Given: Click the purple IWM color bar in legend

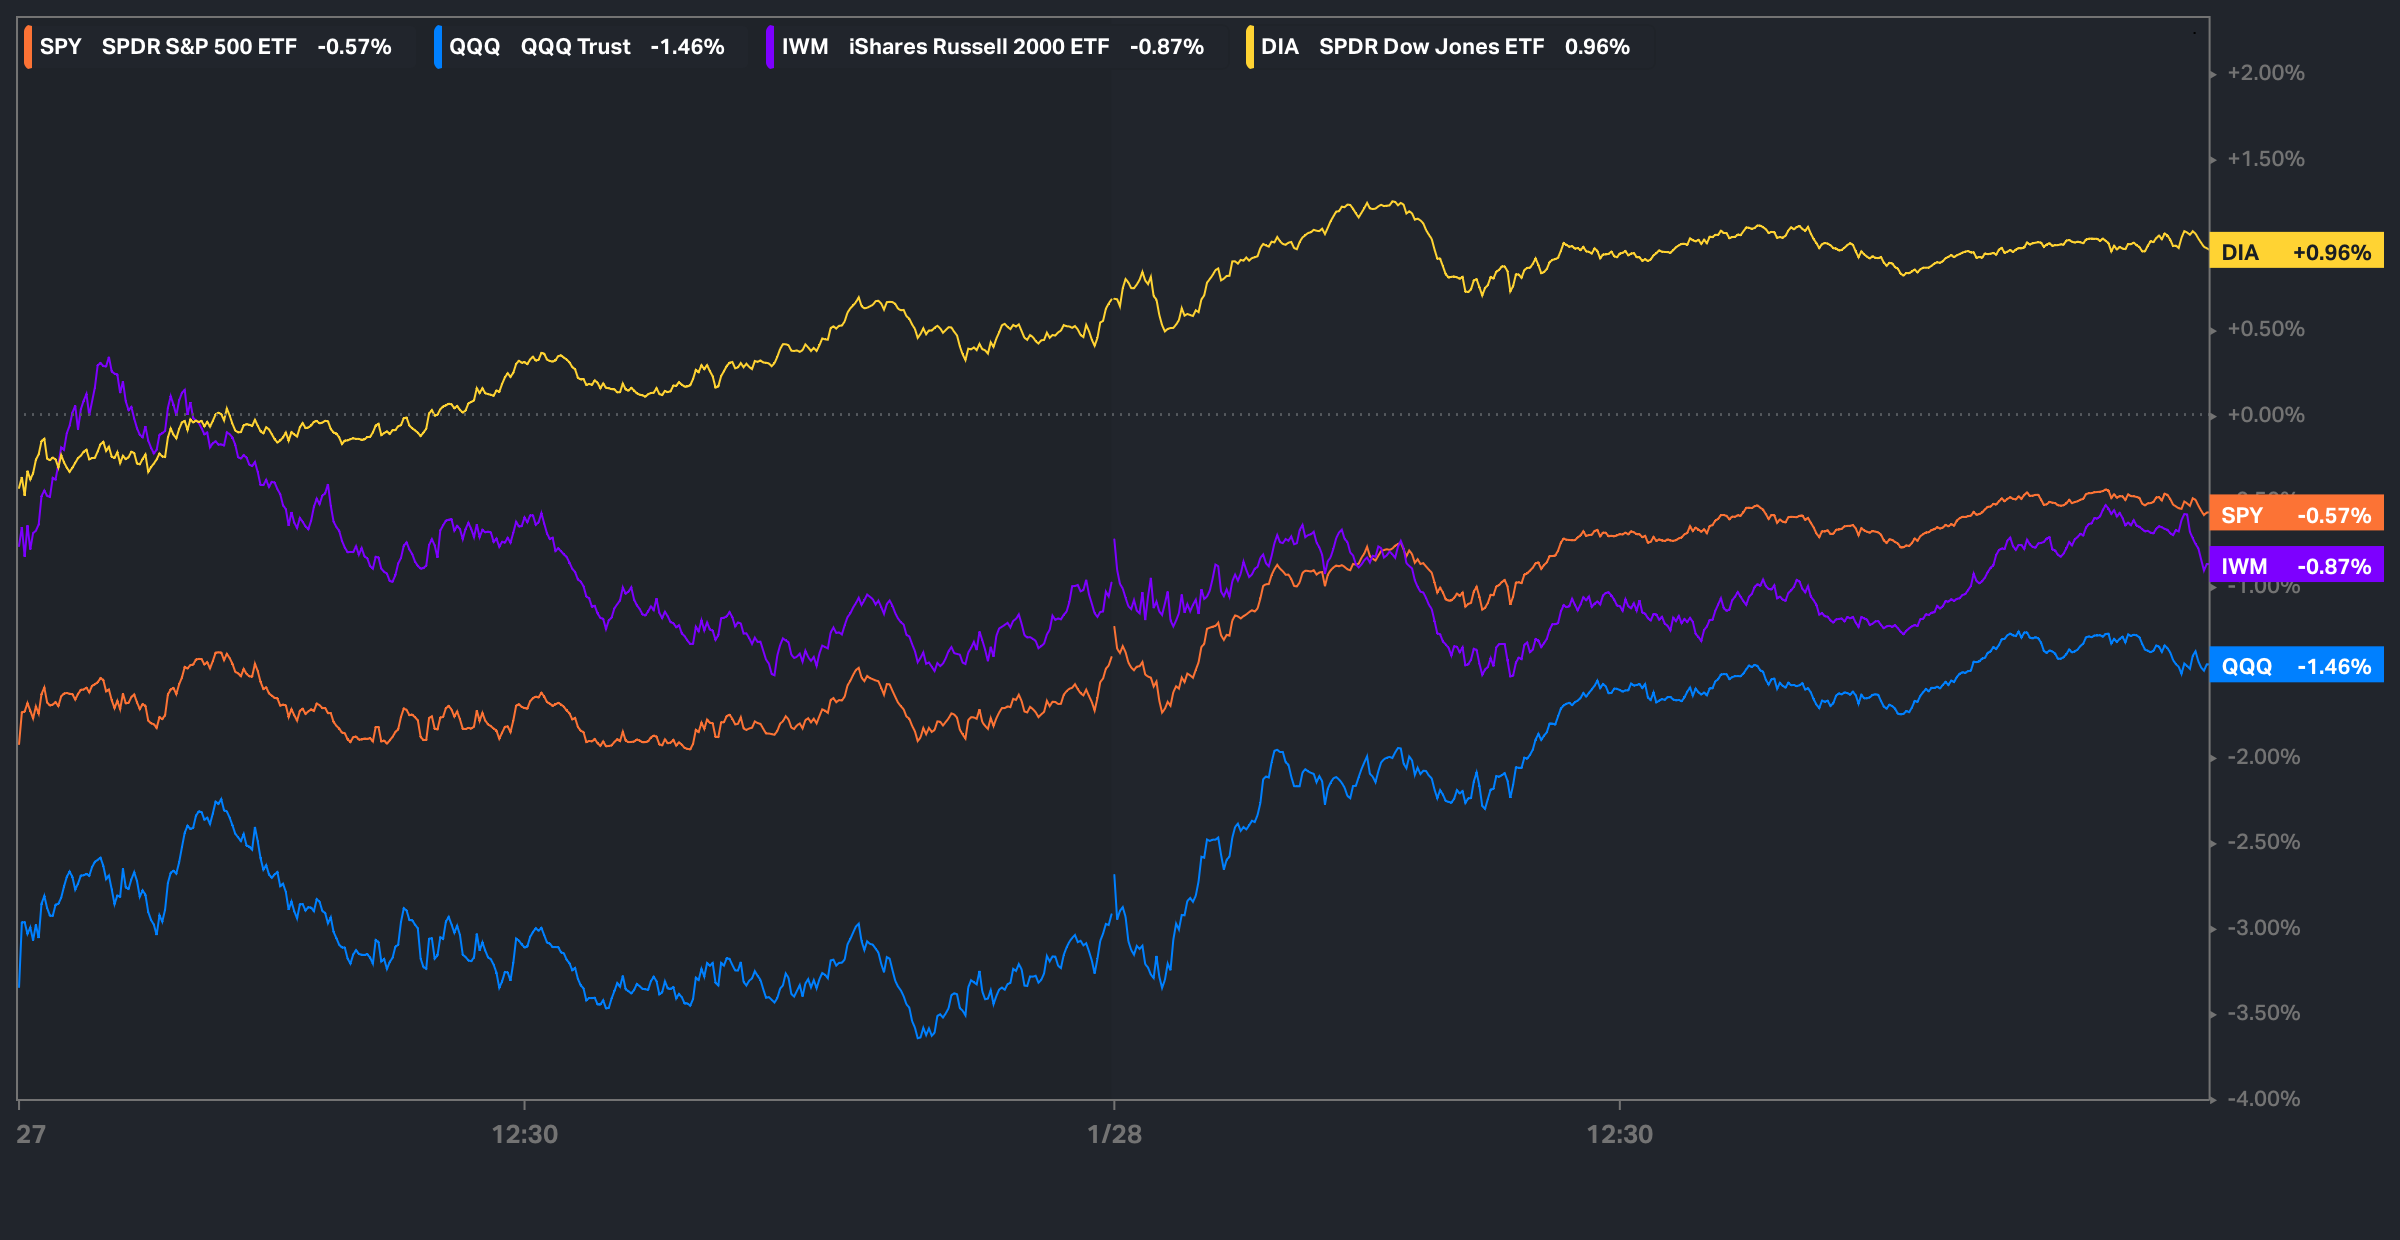Looking at the screenshot, I should [770, 47].
